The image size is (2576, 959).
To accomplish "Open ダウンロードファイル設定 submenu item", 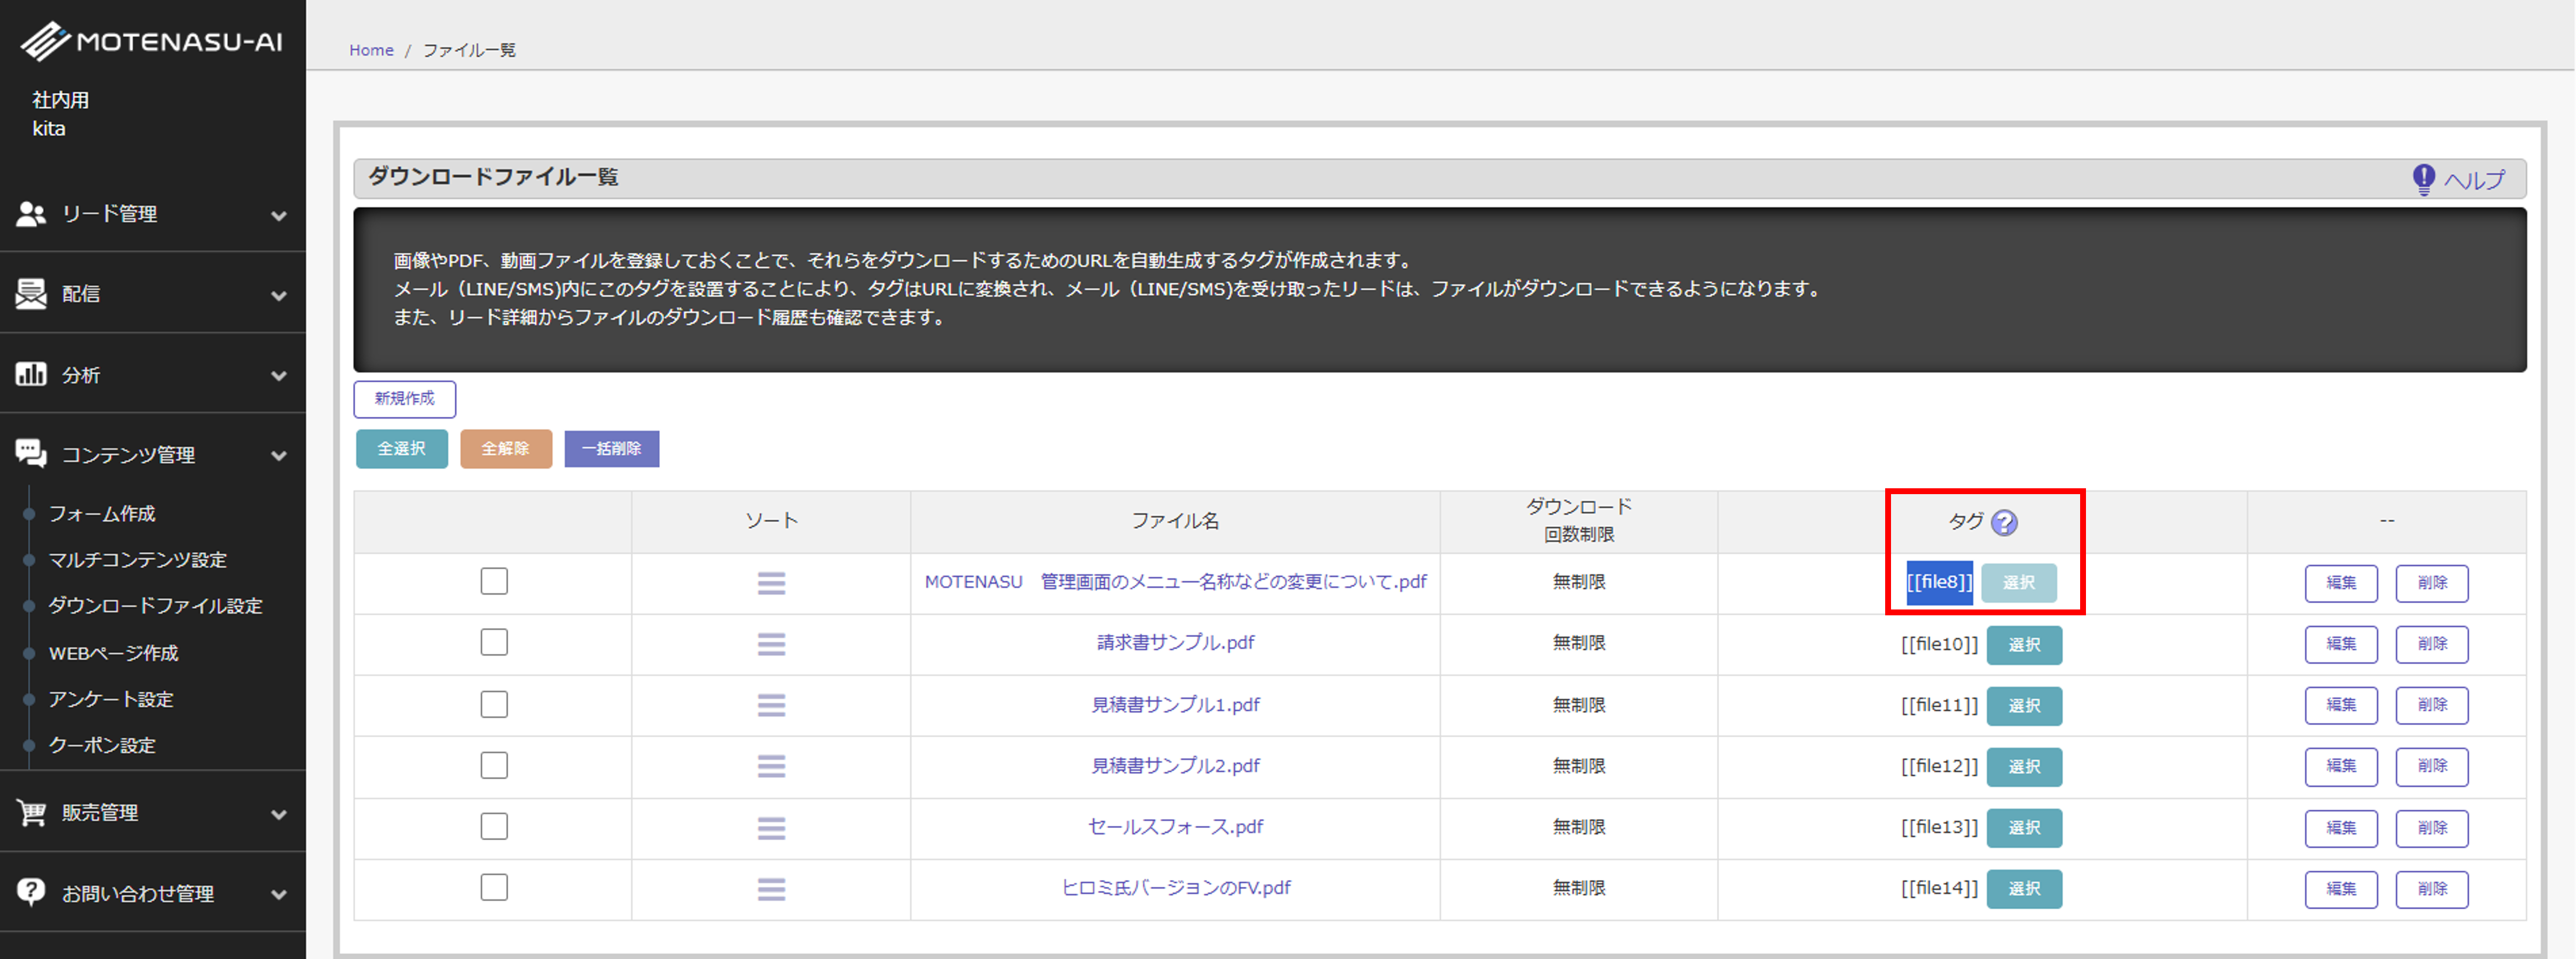I will coord(155,606).
